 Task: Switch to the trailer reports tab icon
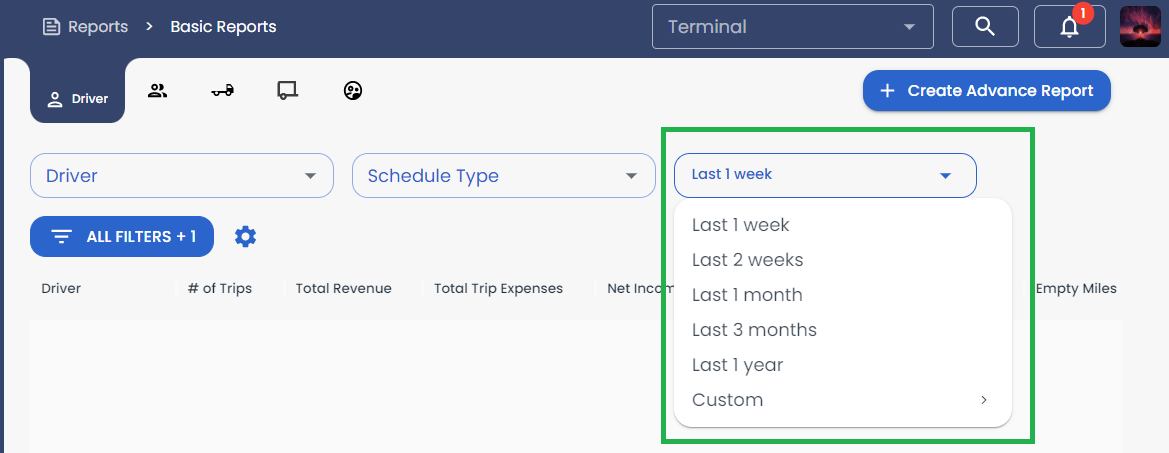(x=288, y=91)
